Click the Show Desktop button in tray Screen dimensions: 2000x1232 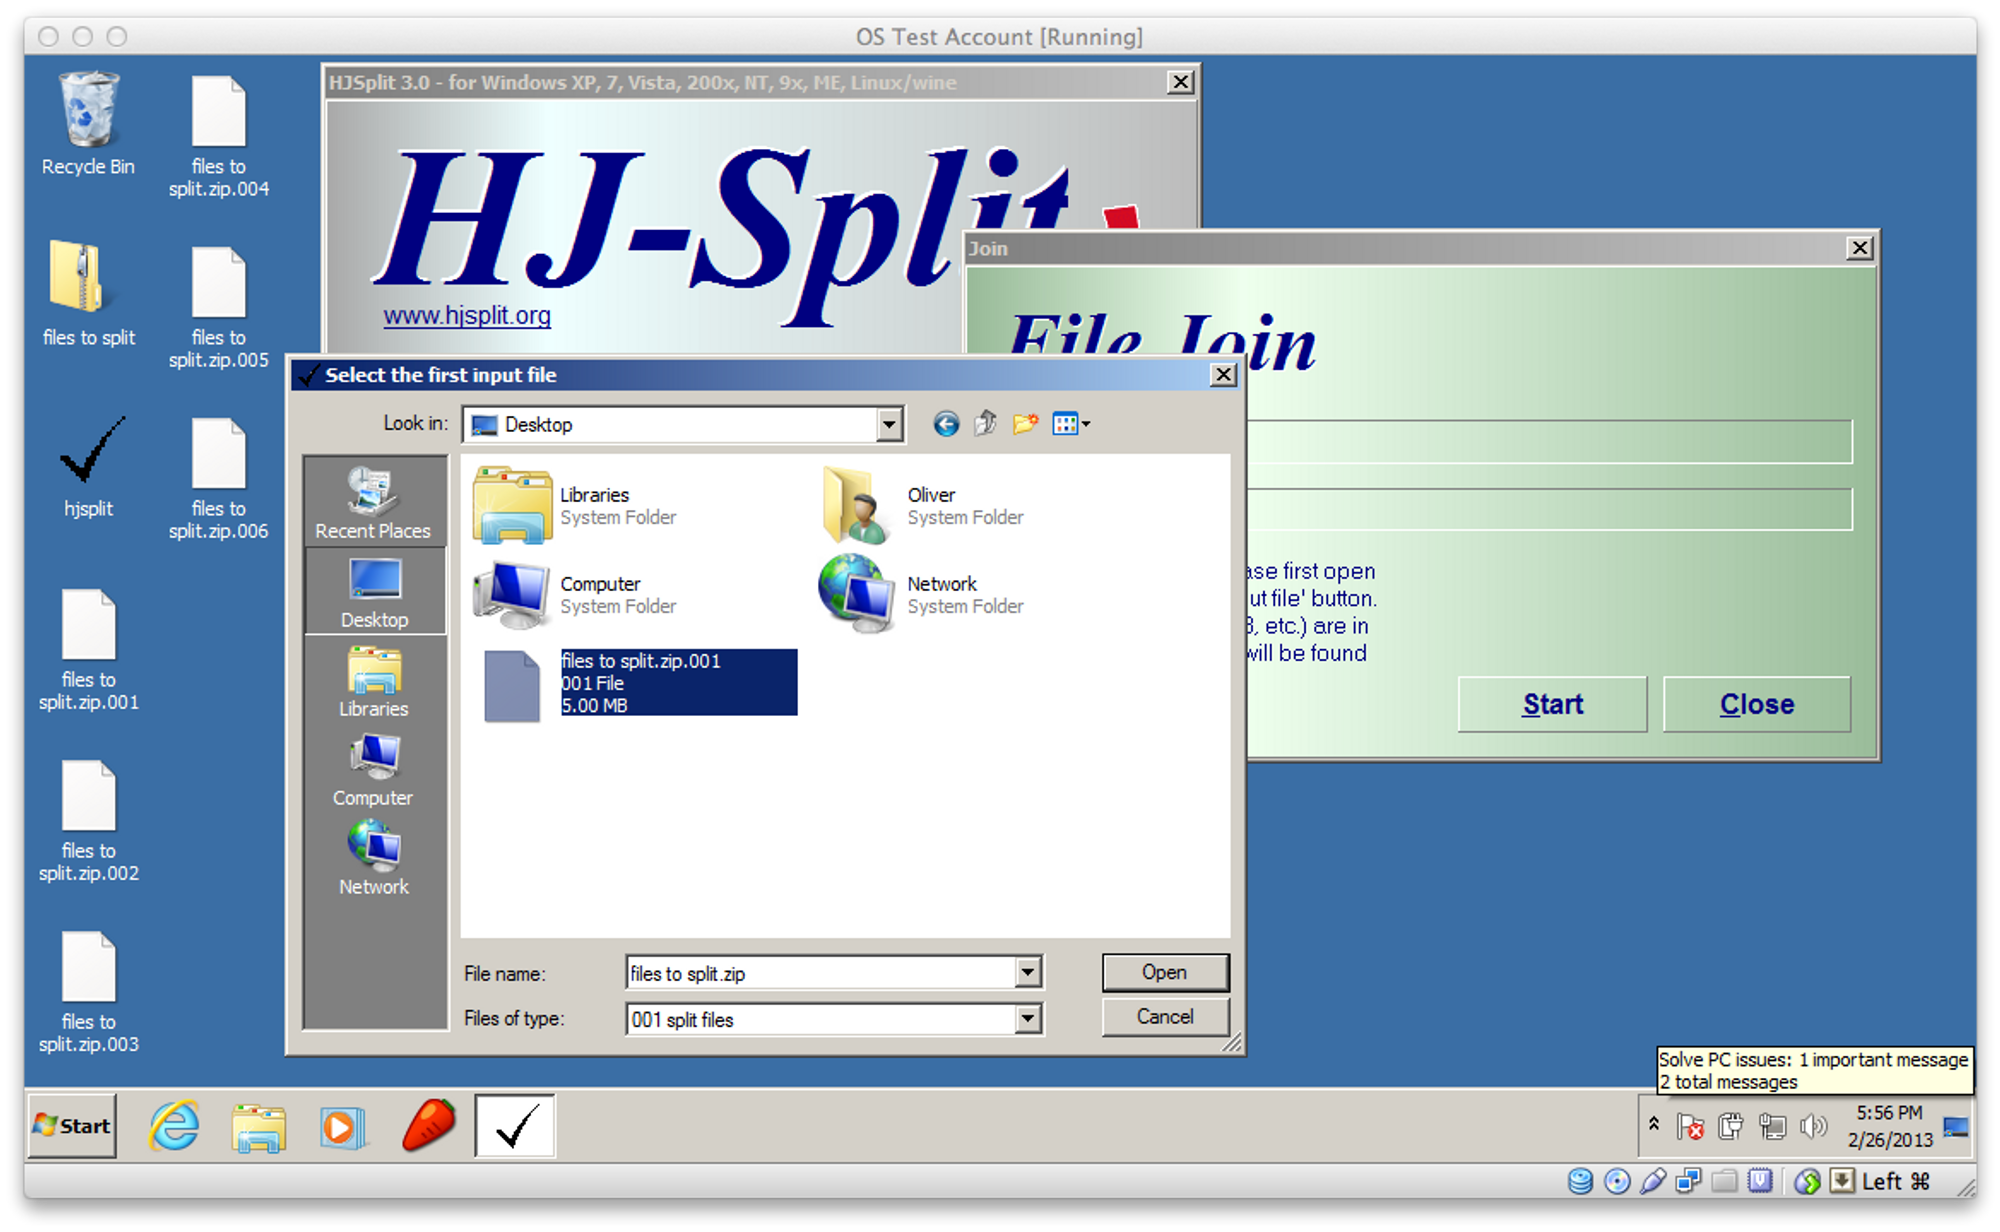pyautogui.click(x=1957, y=1127)
